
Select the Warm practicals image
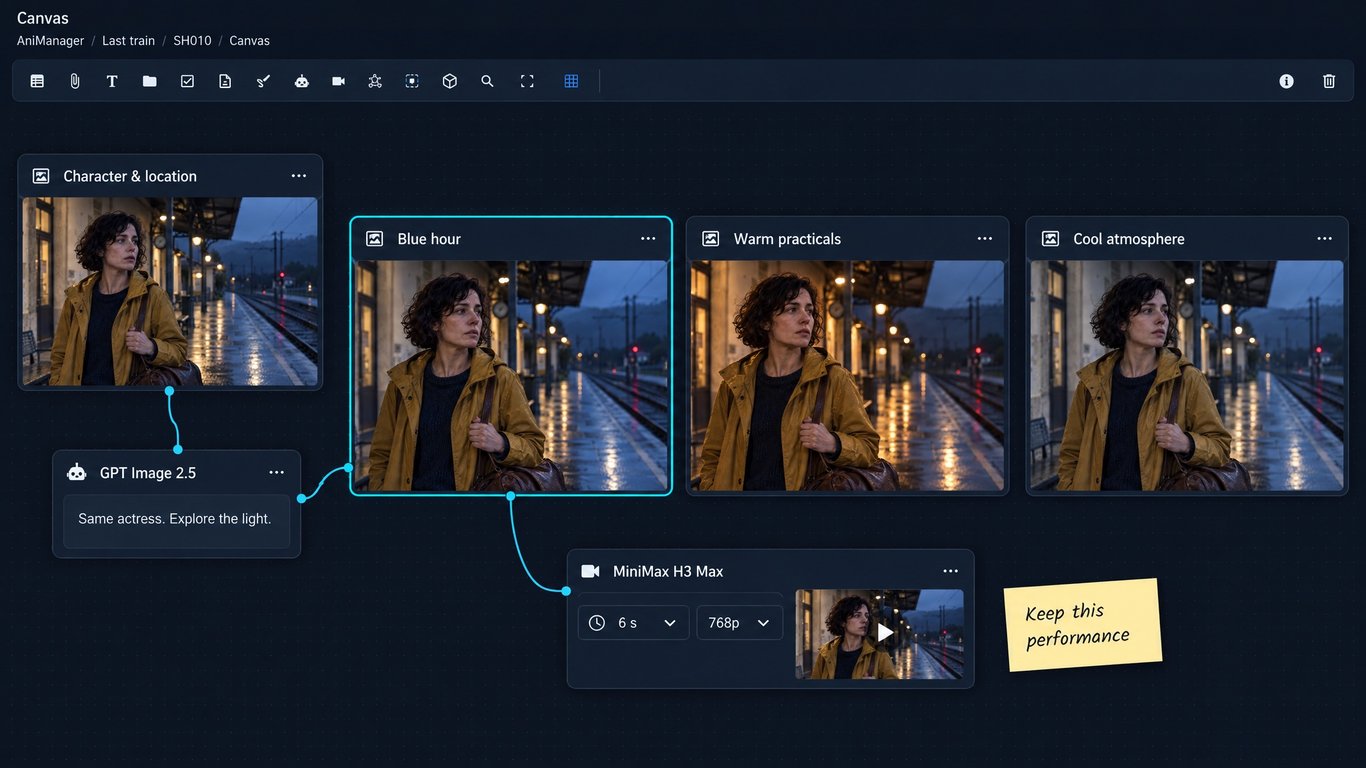[x=848, y=376]
